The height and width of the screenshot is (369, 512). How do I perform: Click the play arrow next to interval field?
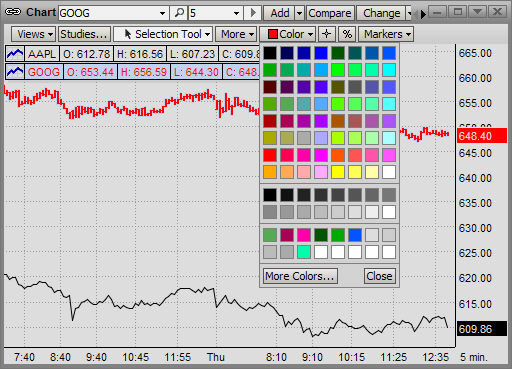(x=253, y=13)
